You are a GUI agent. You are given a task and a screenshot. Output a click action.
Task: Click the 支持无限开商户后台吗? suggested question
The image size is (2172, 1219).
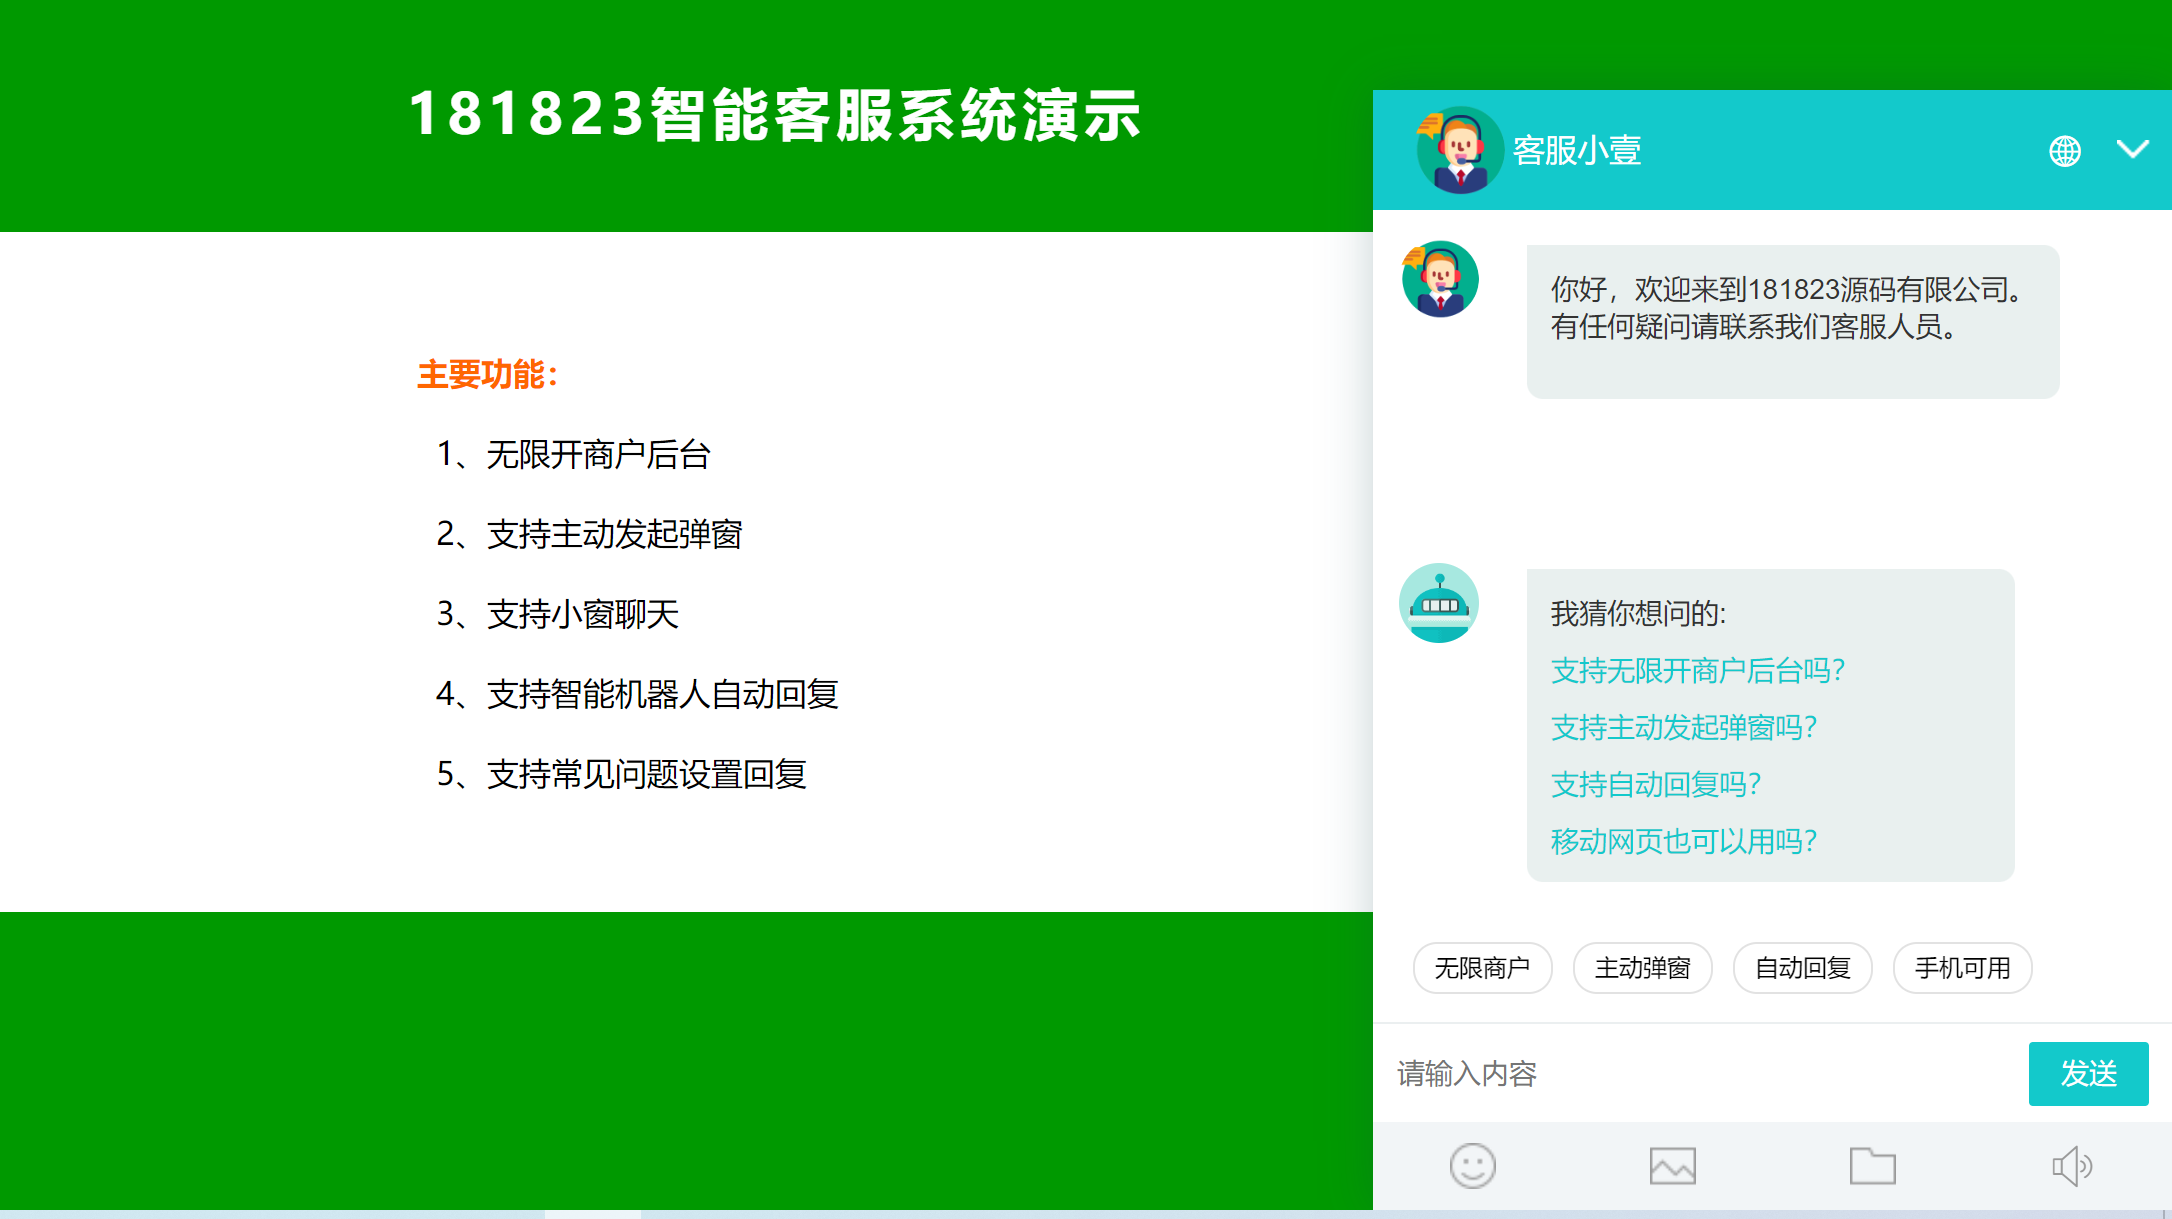click(x=1697, y=670)
